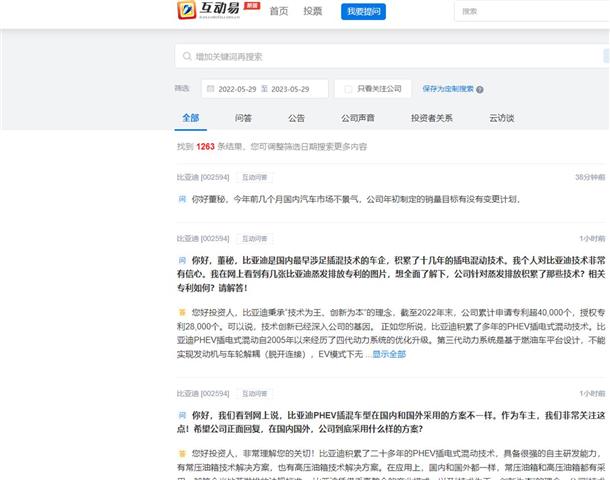Click the 问 icon beside 销量目标 question
610x480 pixels.
point(182,199)
